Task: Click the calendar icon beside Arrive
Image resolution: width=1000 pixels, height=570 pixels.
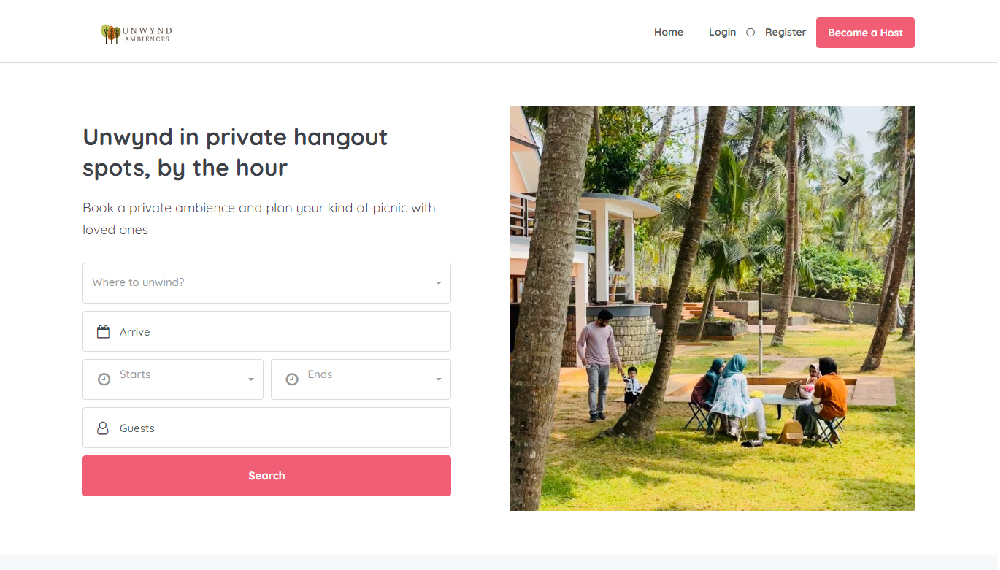Action: (x=103, y=332)
